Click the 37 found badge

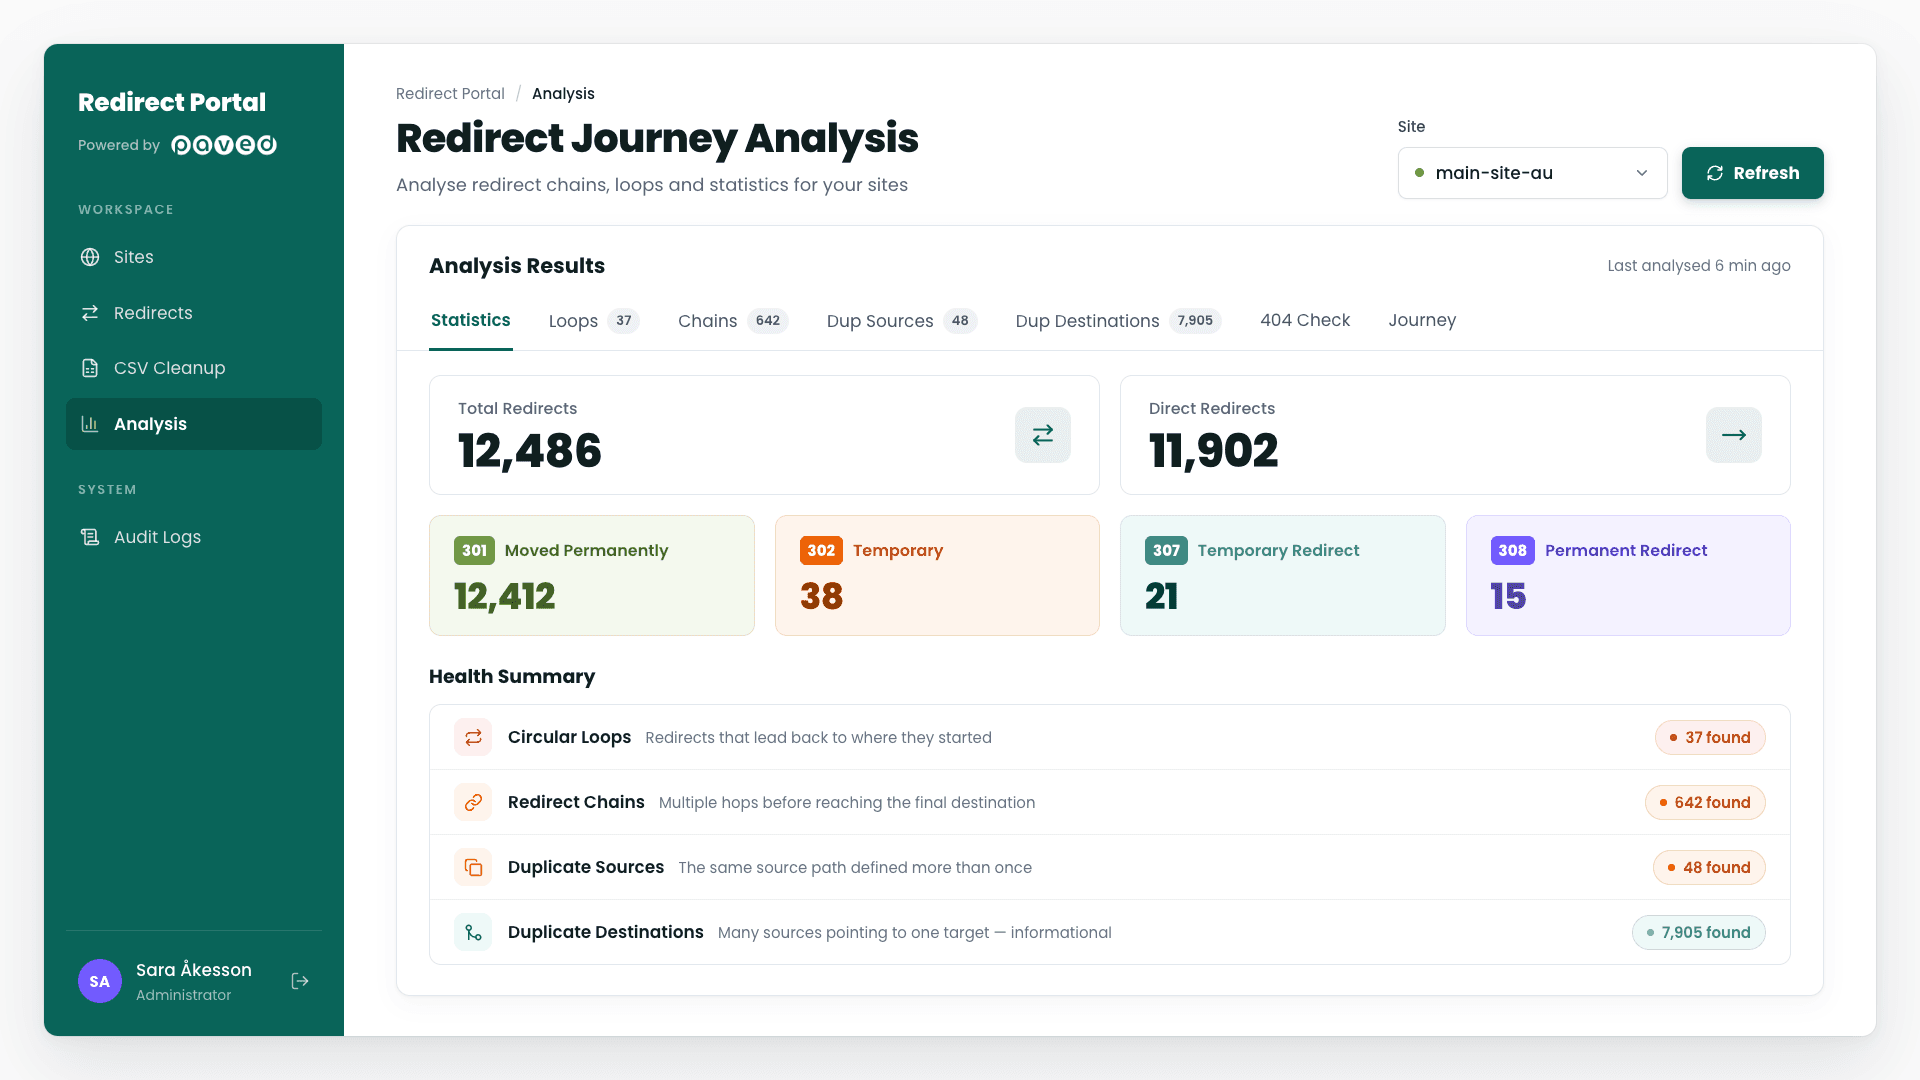tap(1710, 737)
